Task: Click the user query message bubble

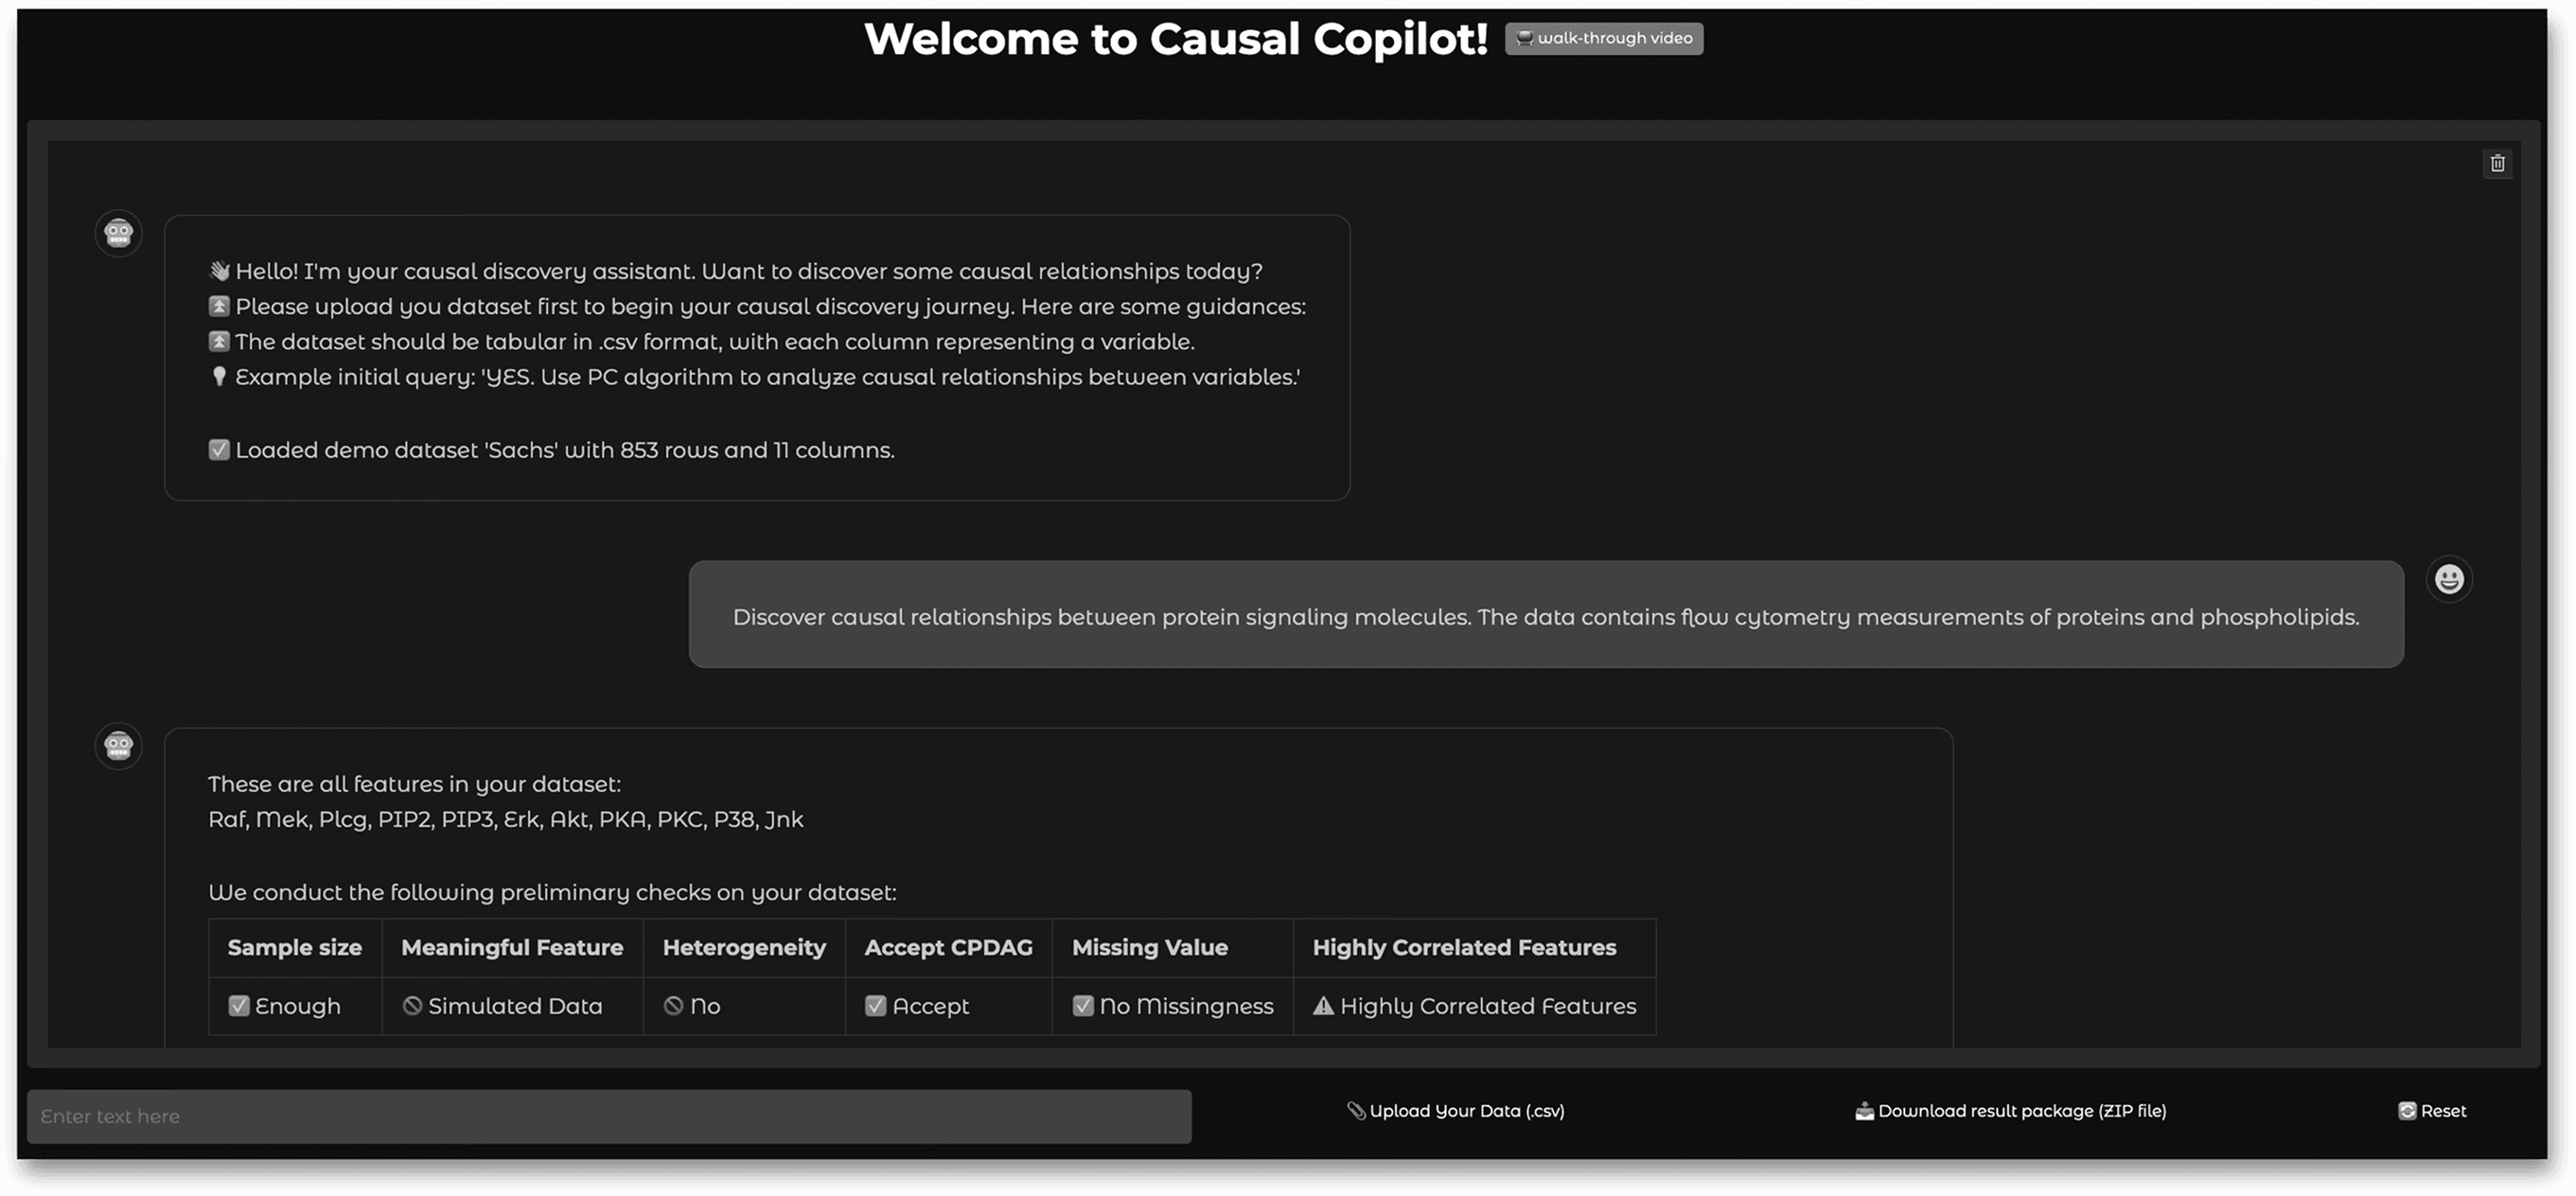Action: (1545, 616)
